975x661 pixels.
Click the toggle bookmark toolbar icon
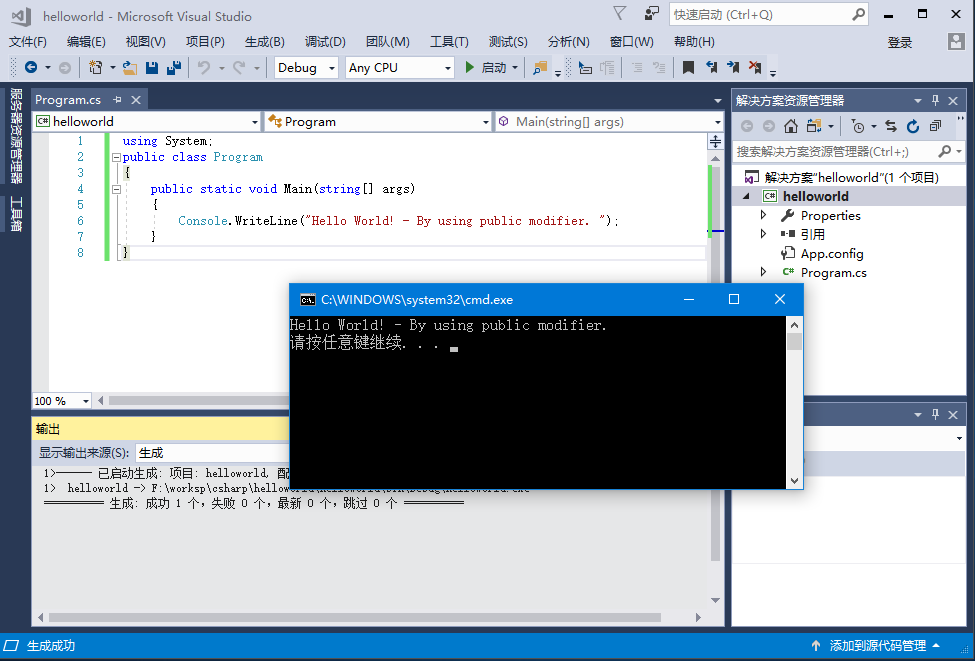[688, 68]
